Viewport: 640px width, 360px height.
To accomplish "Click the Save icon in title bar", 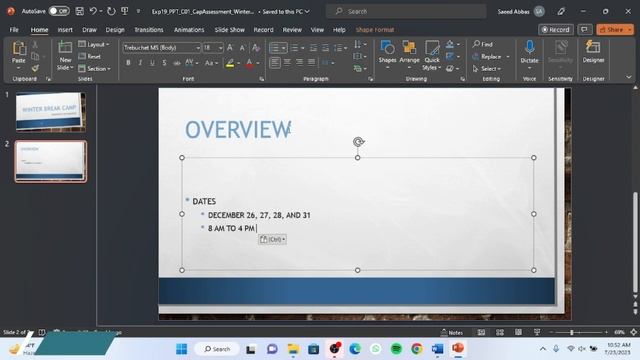I will (80, 11).
